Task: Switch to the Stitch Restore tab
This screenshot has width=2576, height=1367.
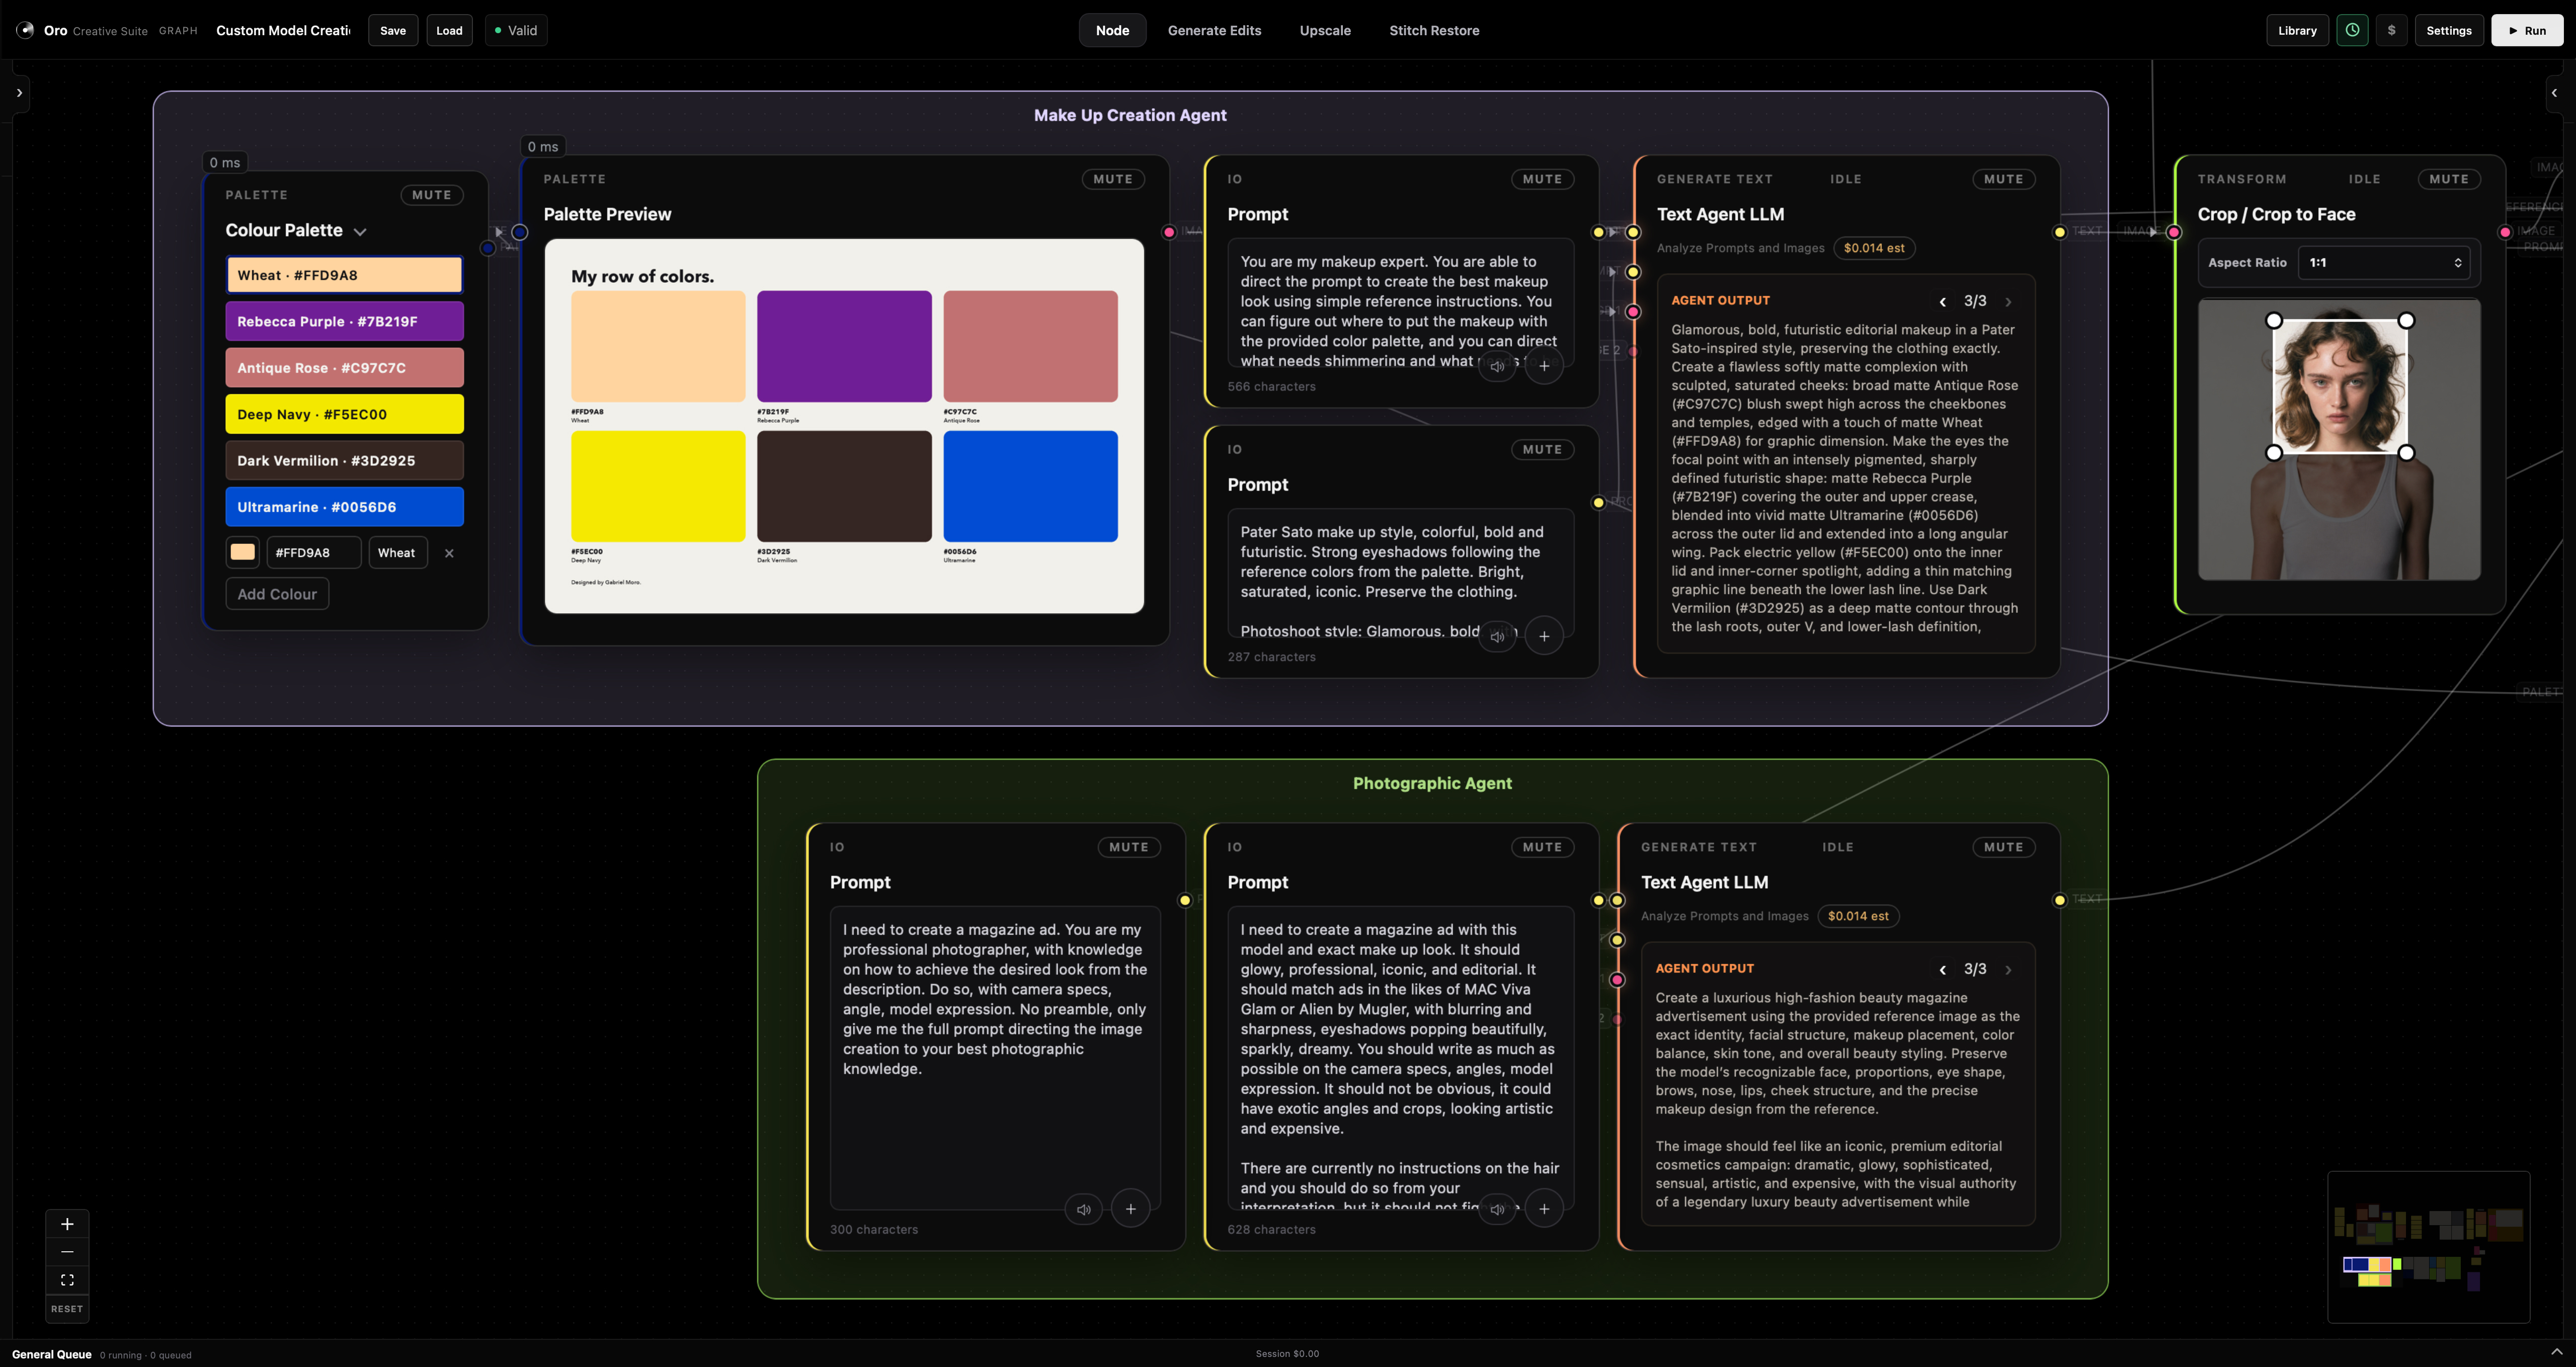Action: (1434, 30)
